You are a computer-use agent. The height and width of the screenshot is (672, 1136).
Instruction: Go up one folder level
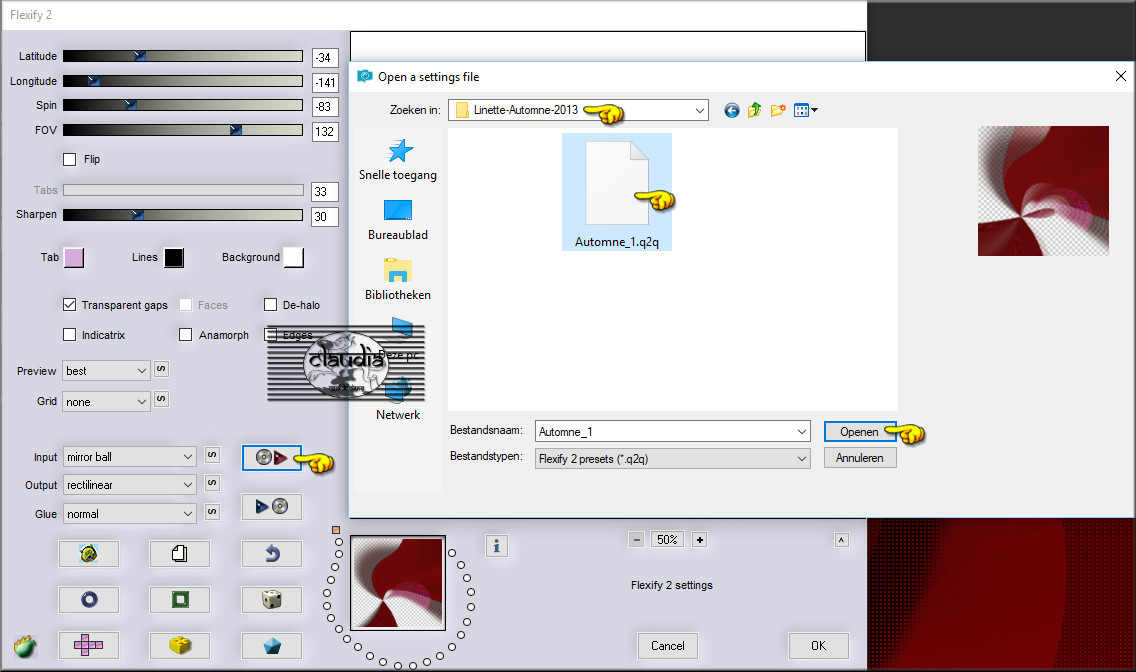pos(754,110)
